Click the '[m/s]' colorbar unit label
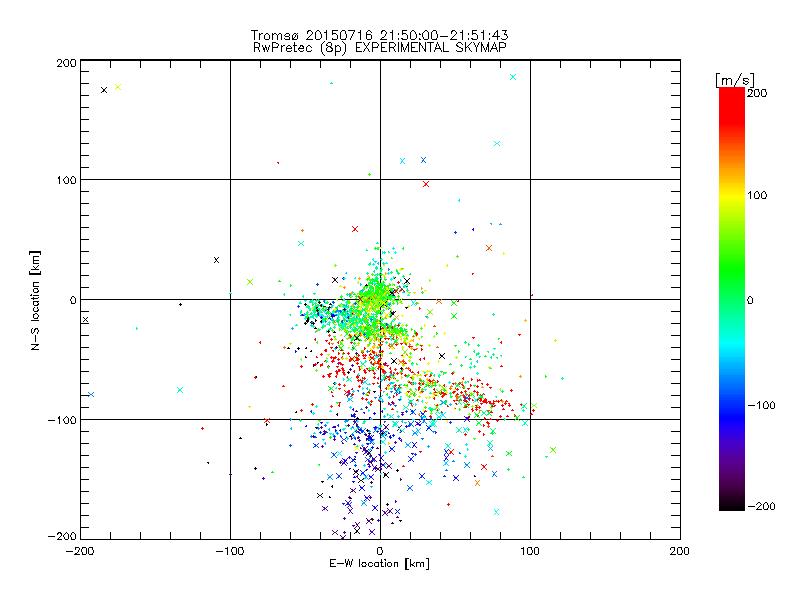The height and width of the screenshot is (600, 800). point(735,80)
